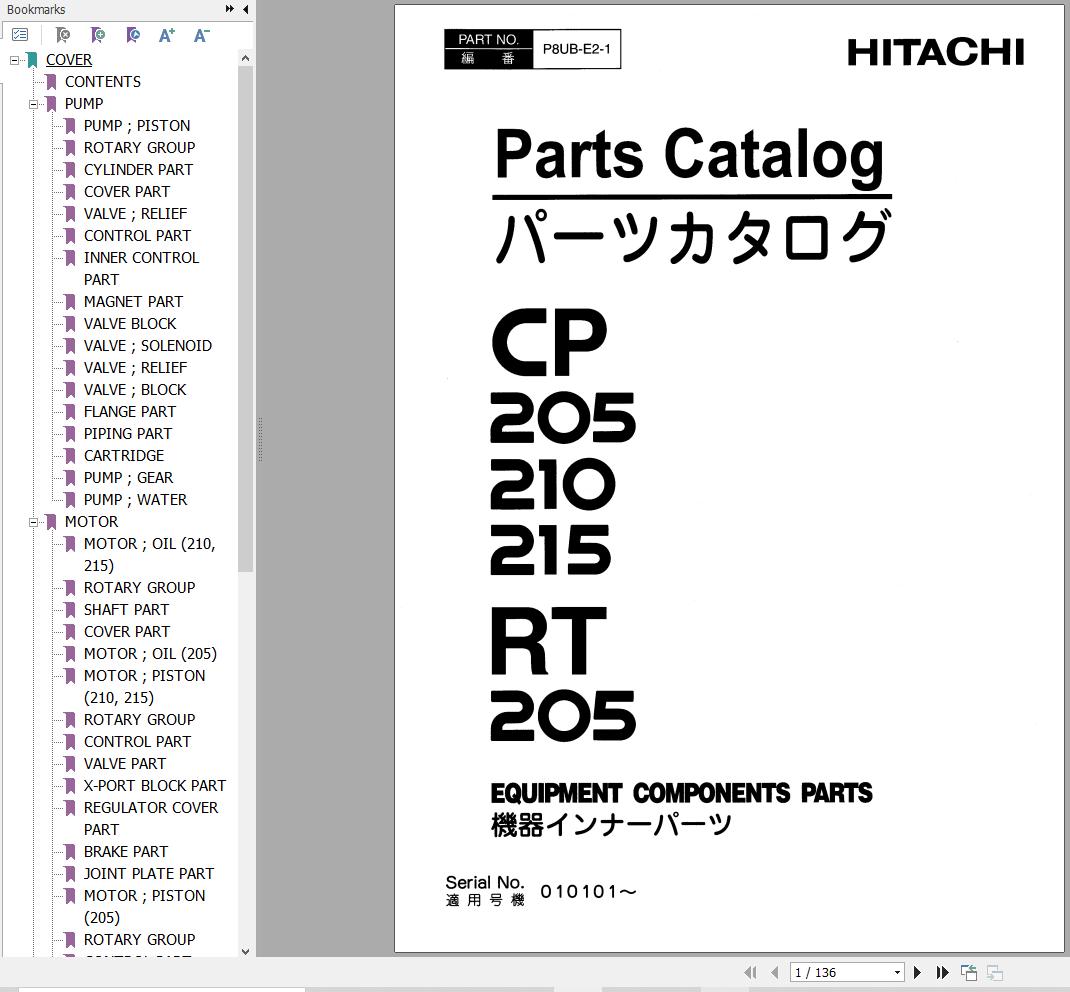The width and height of the screenshot is (1070, 992).
Task: Open the BRAKE PART bookmark
Action: coord(126,851)
